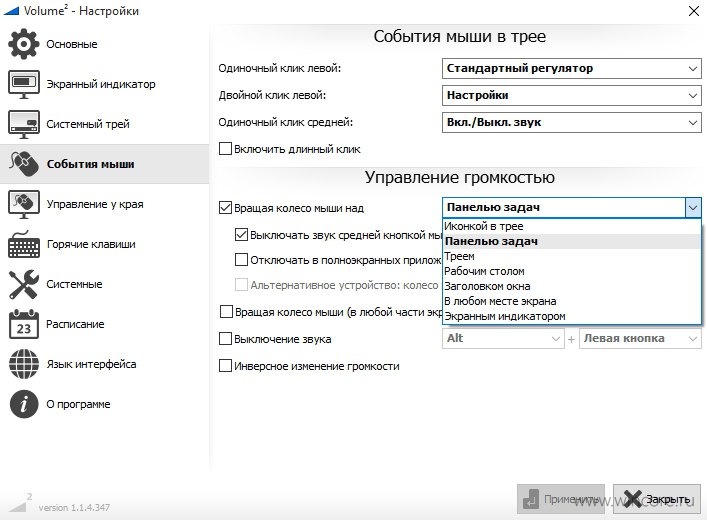Open the Одиночный клик средней dropdown
707x520 pixels.
(571, 122)
